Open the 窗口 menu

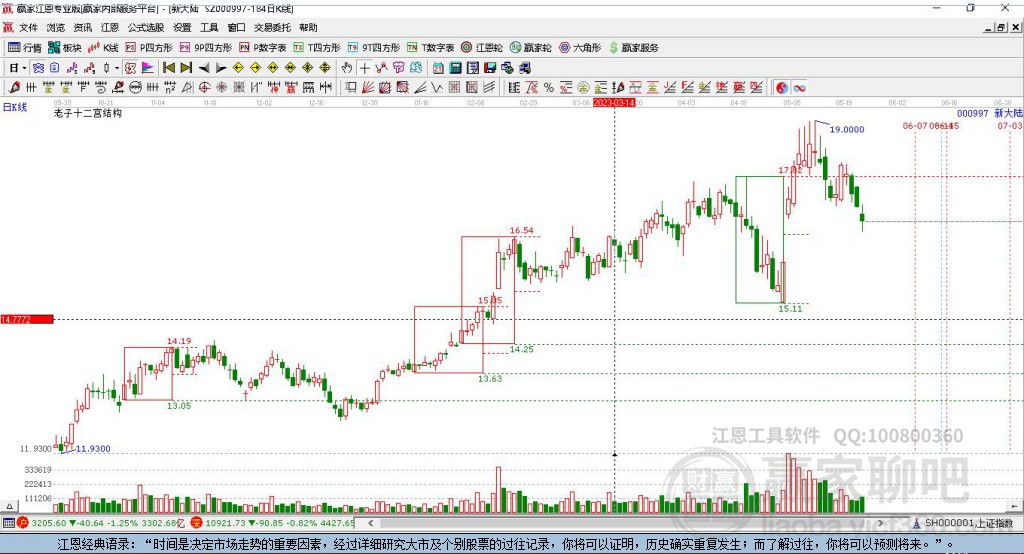click(236, 27)
